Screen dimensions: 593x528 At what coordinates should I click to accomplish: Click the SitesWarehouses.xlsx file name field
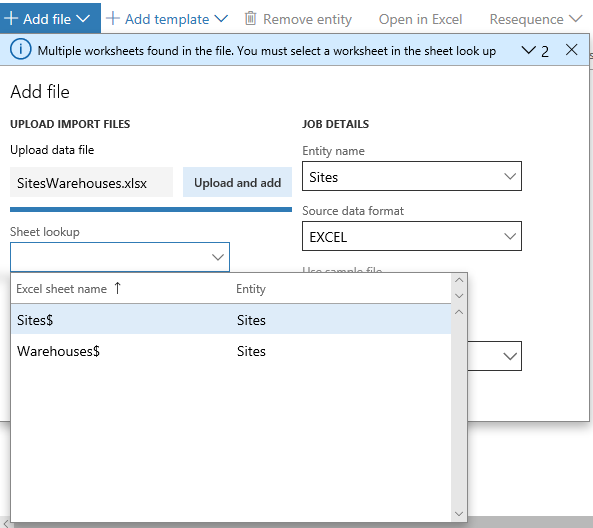91,182
